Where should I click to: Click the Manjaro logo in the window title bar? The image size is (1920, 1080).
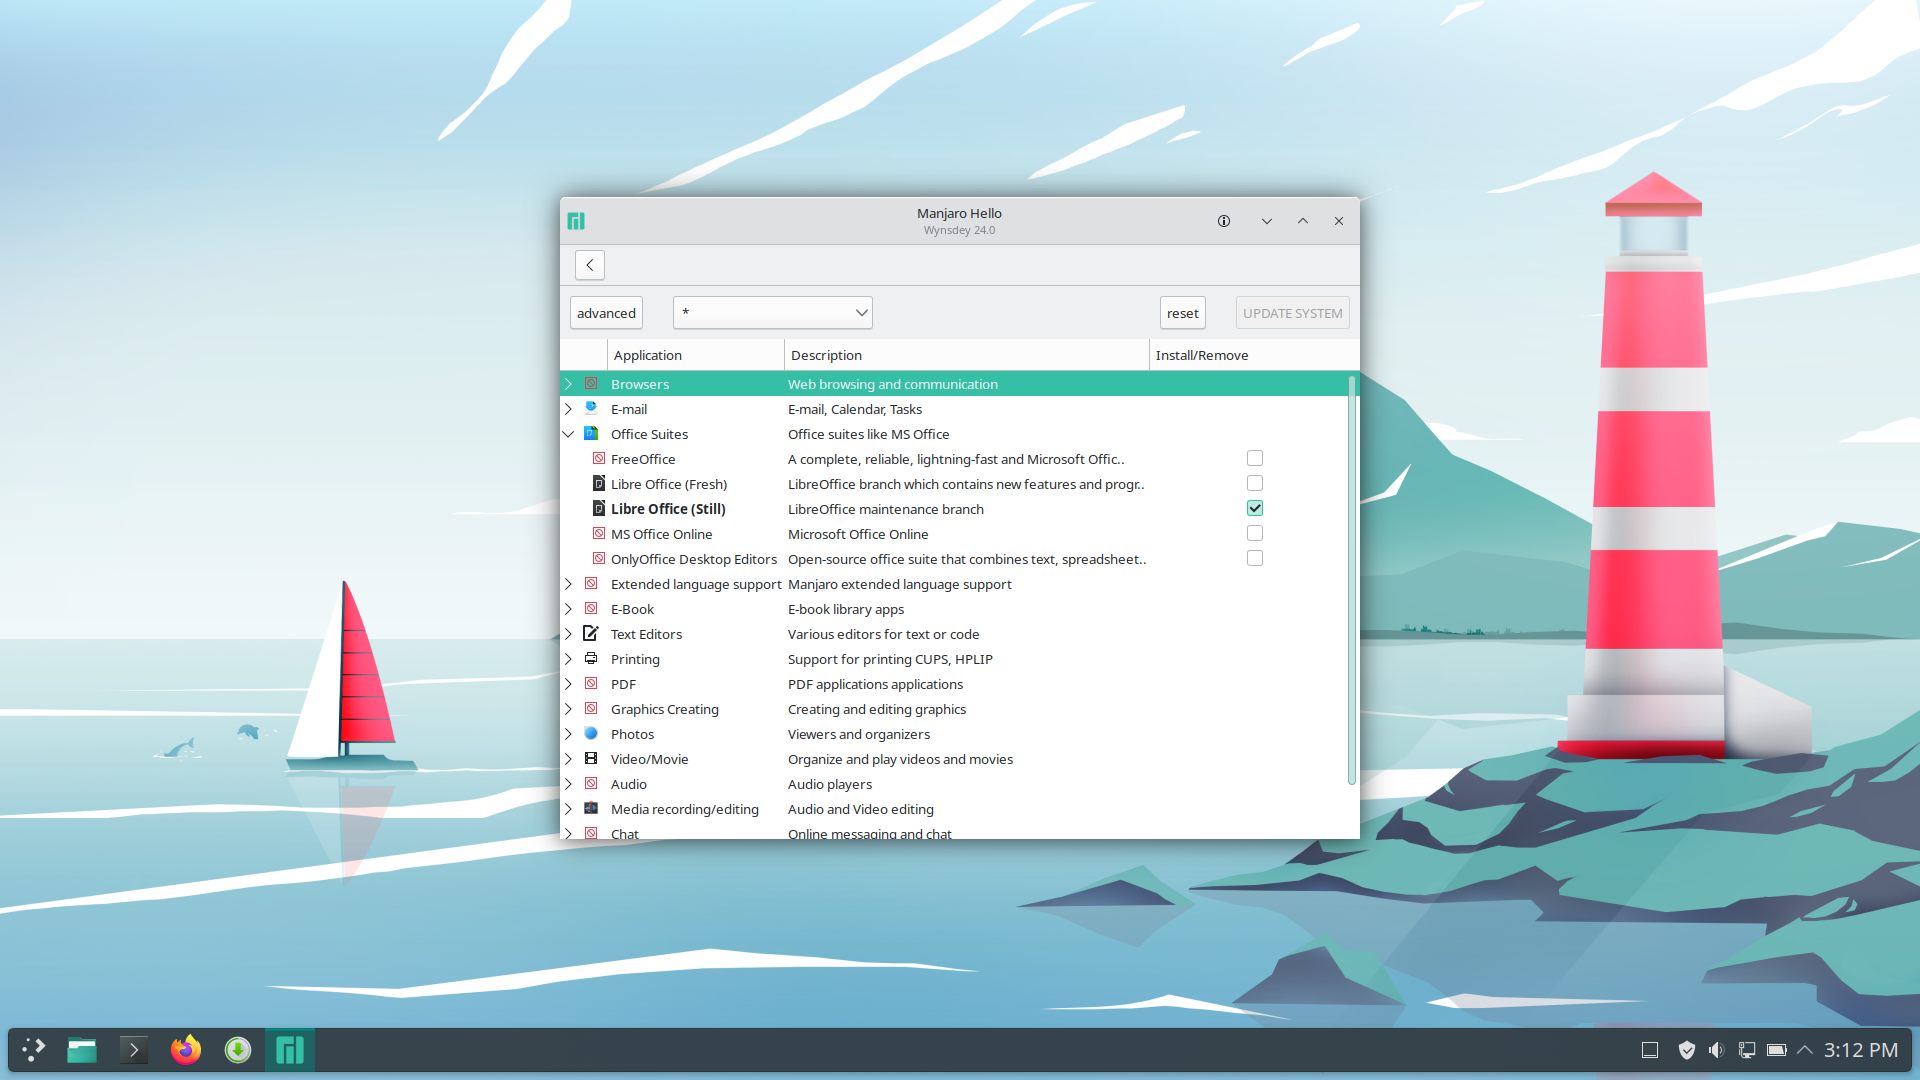(x=576, y=221)
